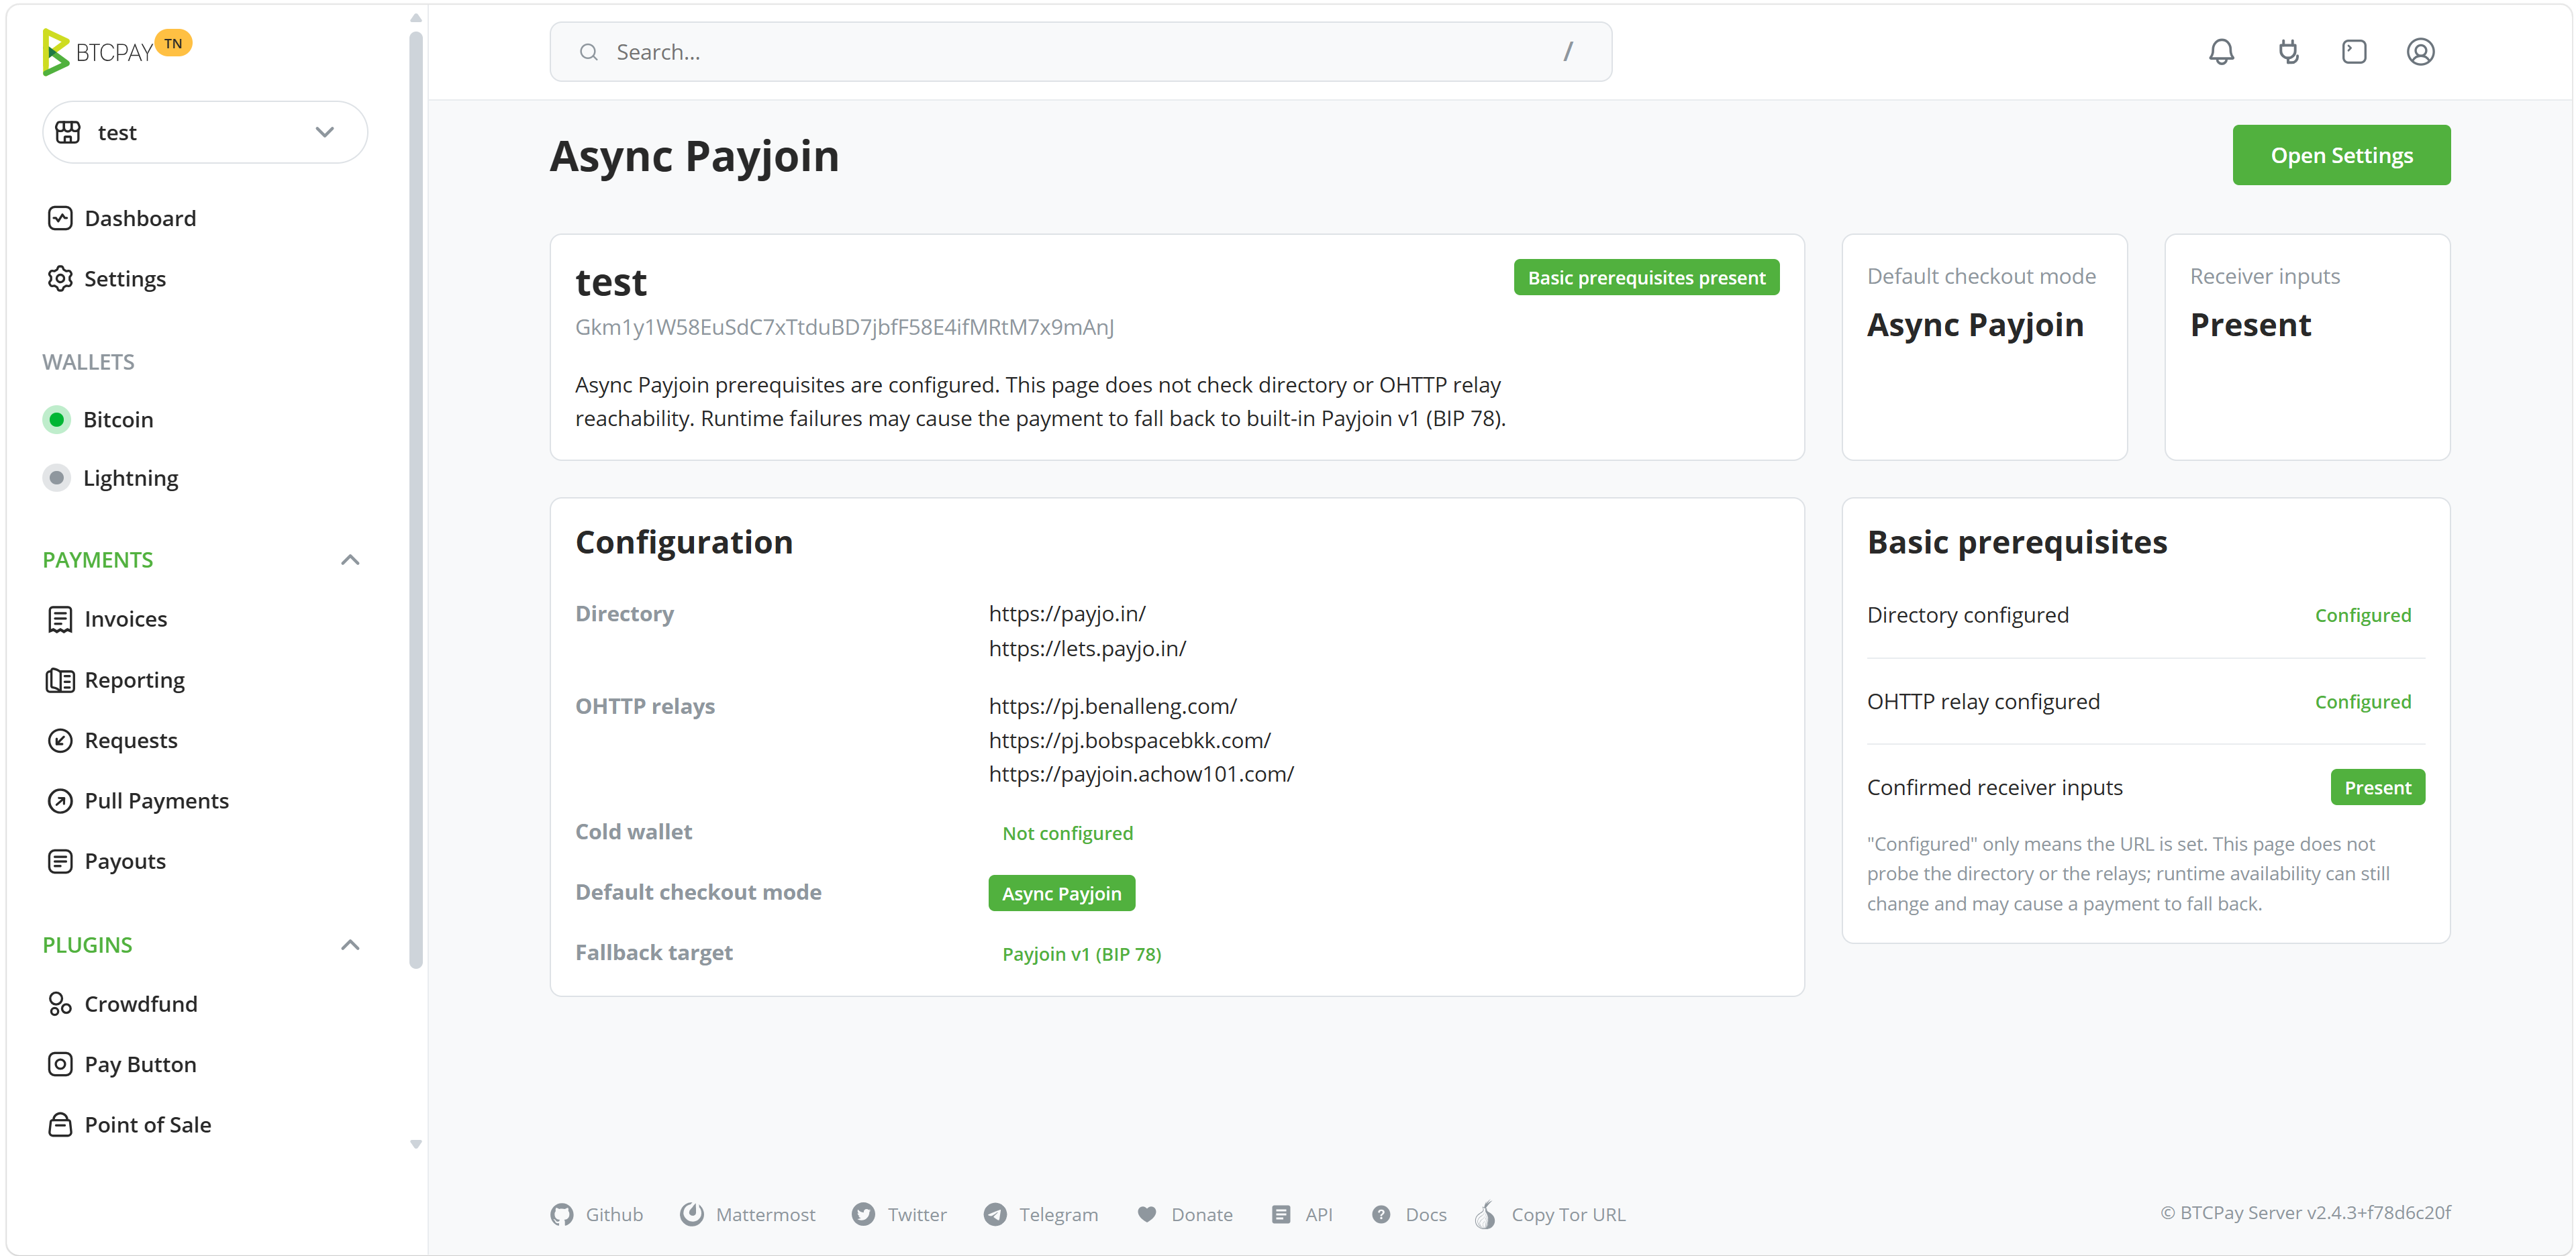Open the Docs footer link
Viewport: 2576px width, 1256px height.
click(1409, 1214)
